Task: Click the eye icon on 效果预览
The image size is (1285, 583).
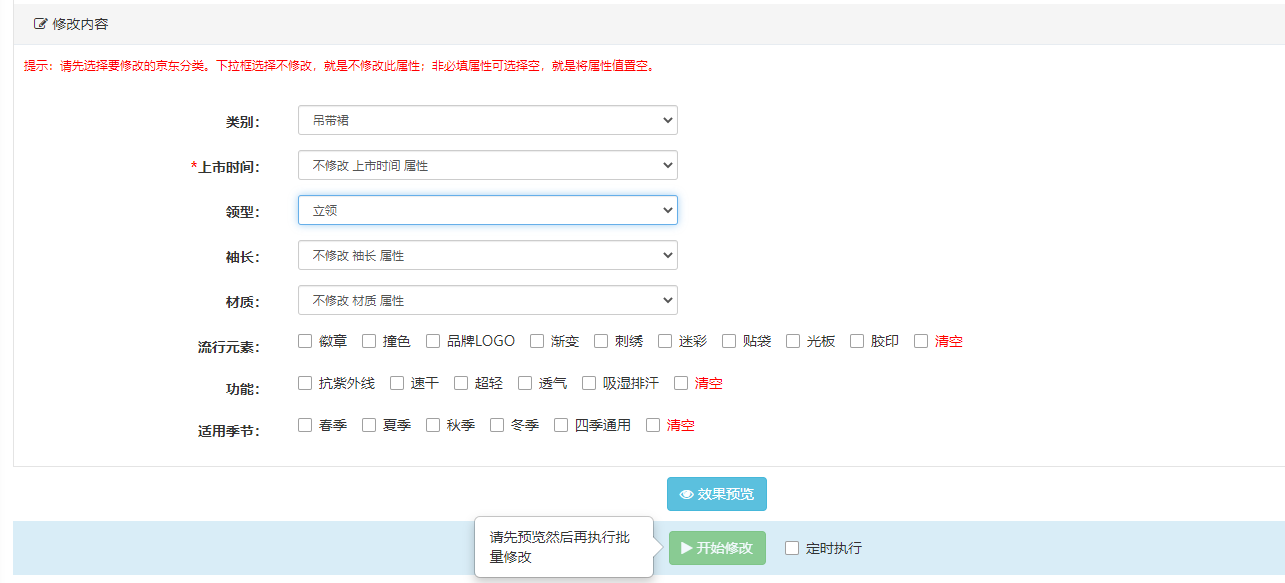Action: 686,495
